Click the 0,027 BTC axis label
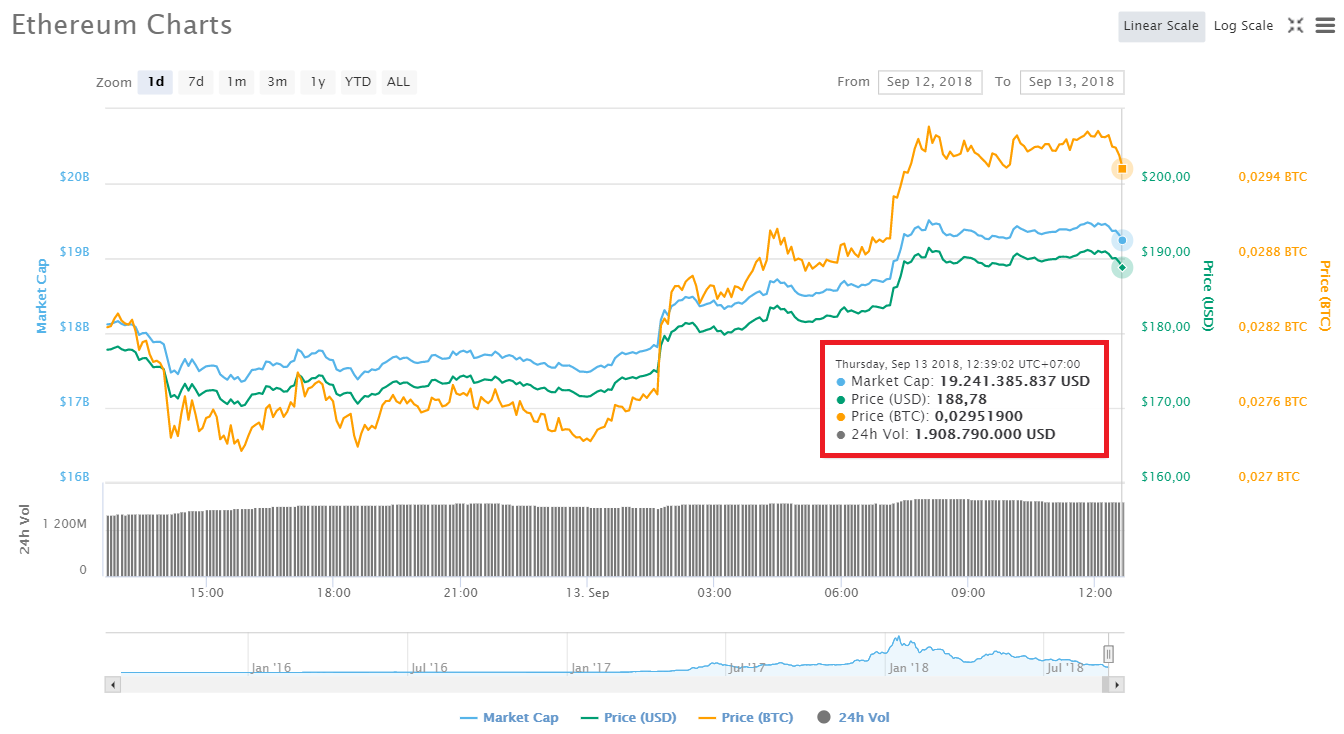 pyautogui.click(x=1269, y=477)
